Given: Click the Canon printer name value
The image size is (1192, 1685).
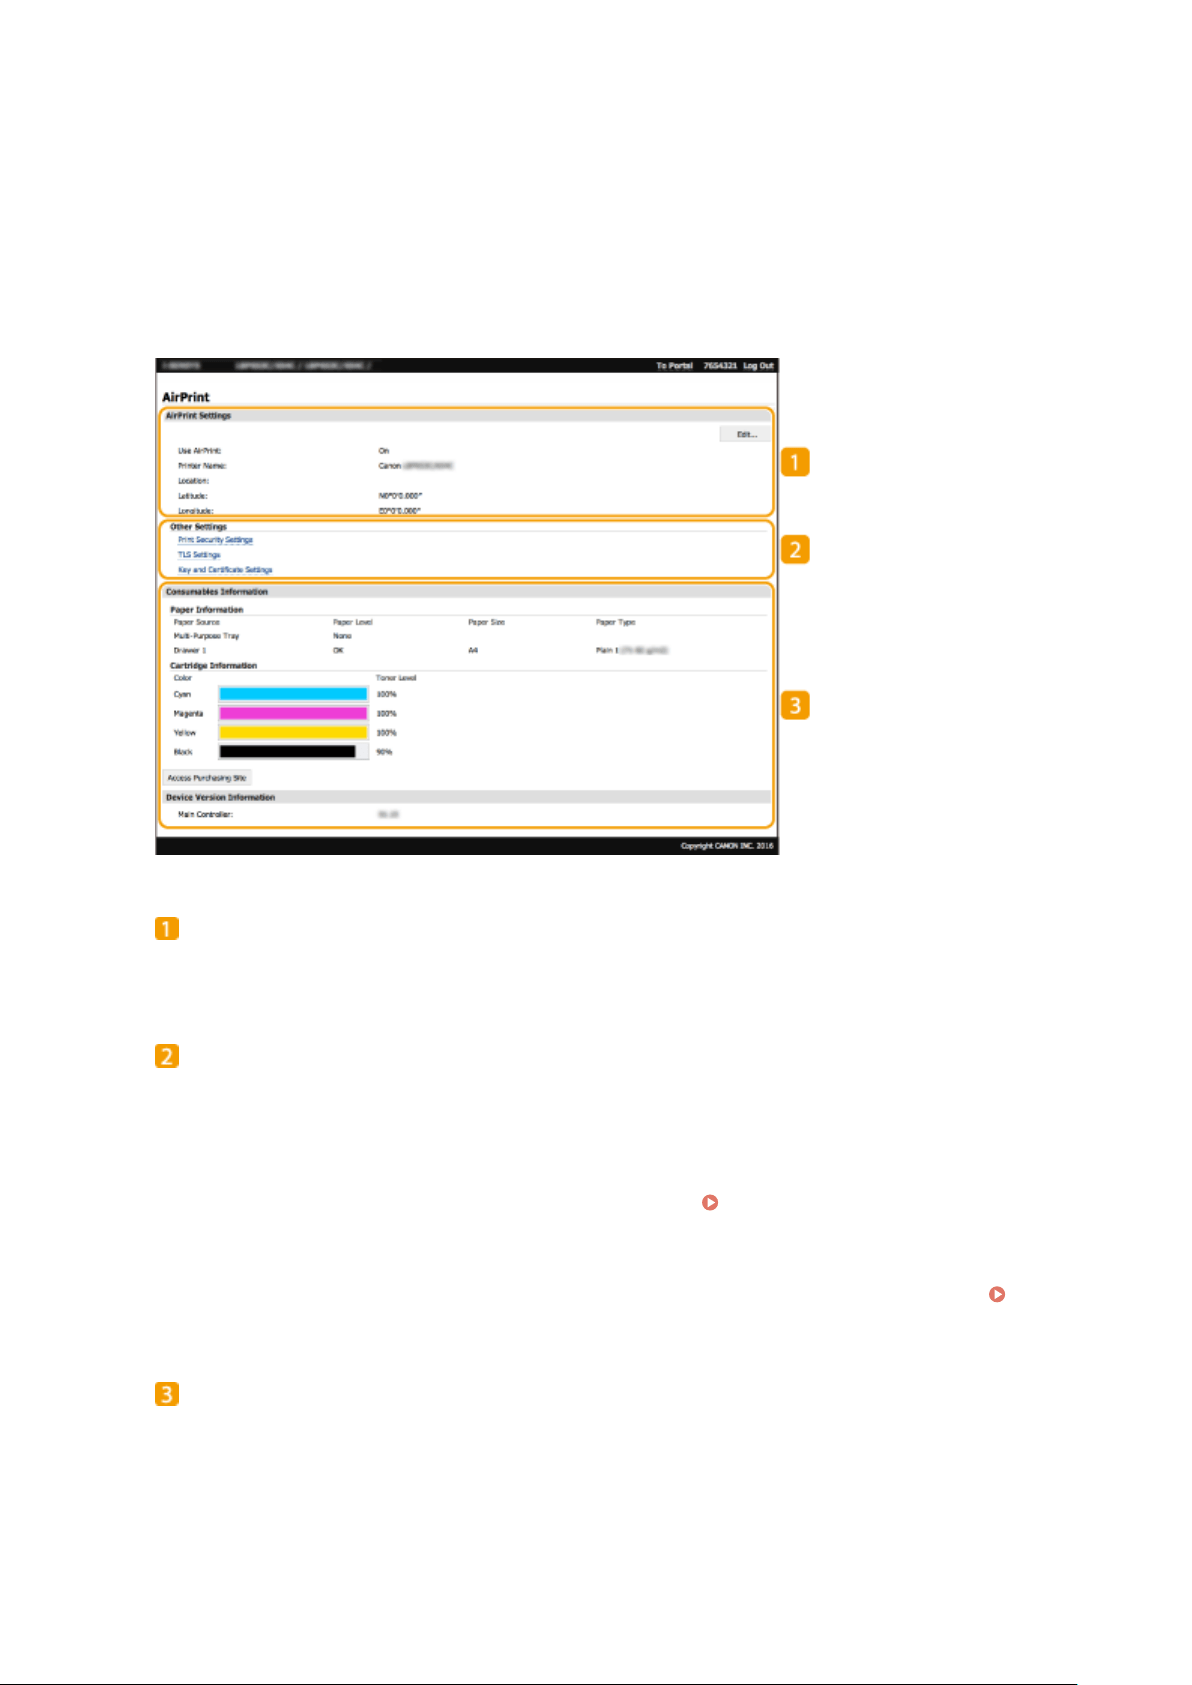Looking at the screenshot, I should [415, 466].
